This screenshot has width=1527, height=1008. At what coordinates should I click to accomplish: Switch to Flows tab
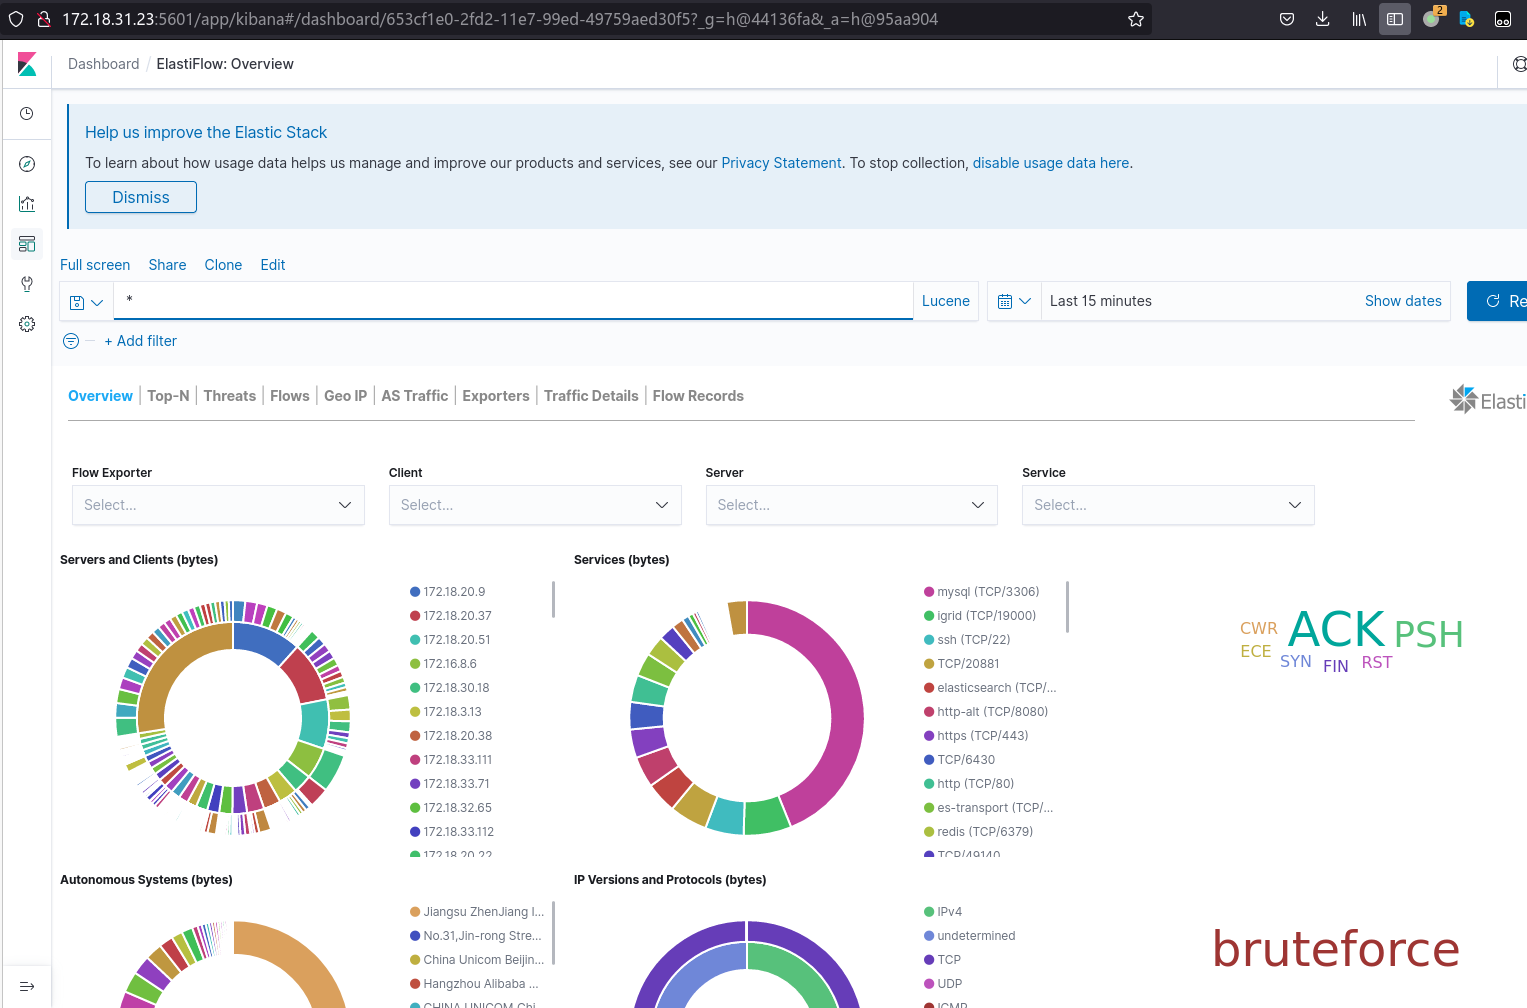[290, 396]
